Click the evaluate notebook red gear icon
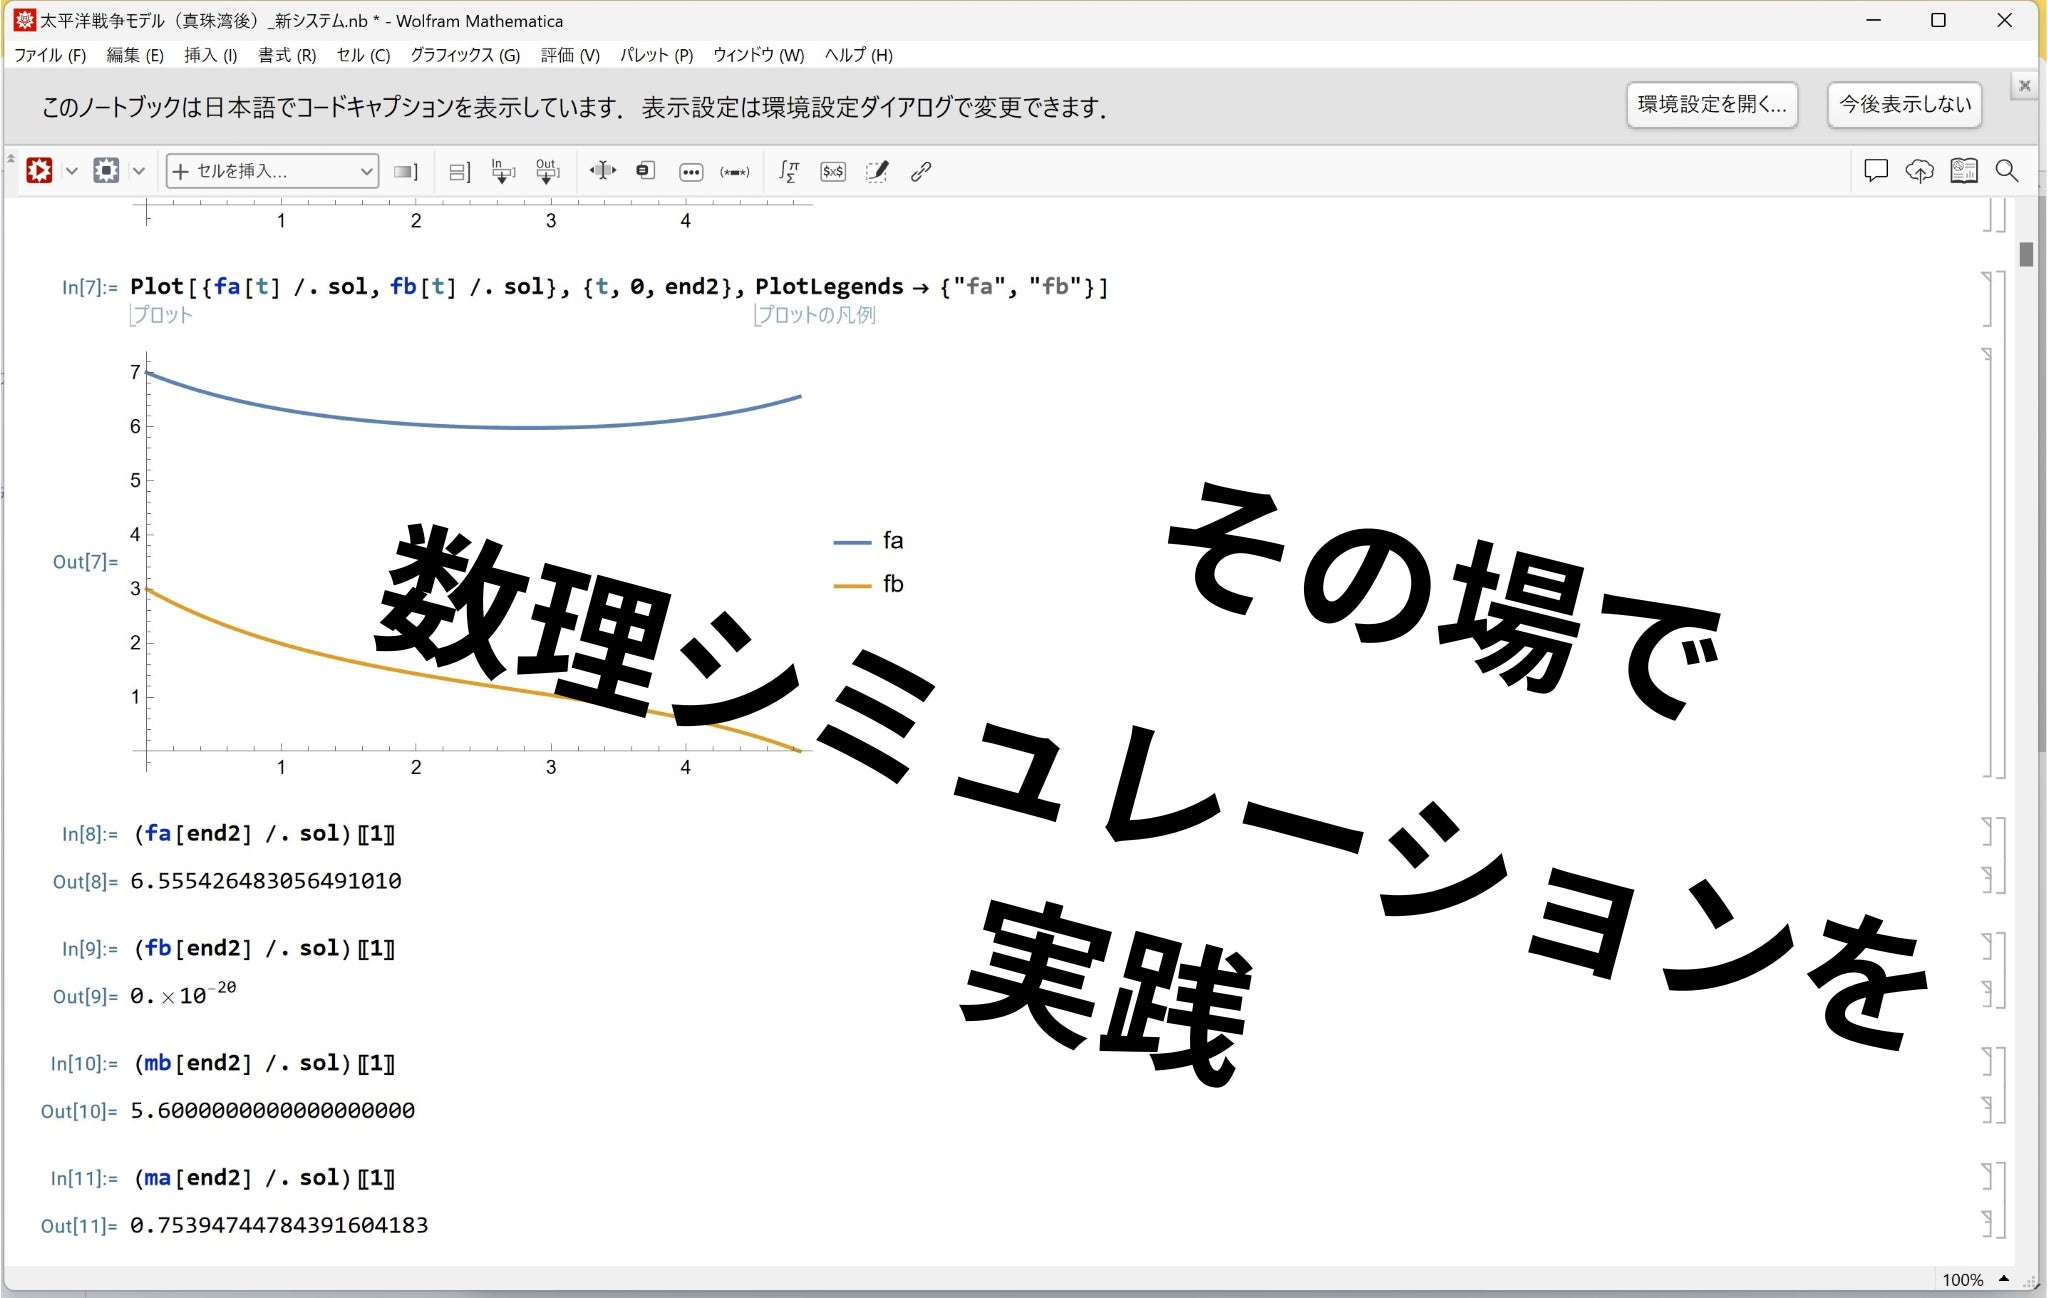Screen dimensions: 2048x1298 click(x=39, y=171)
